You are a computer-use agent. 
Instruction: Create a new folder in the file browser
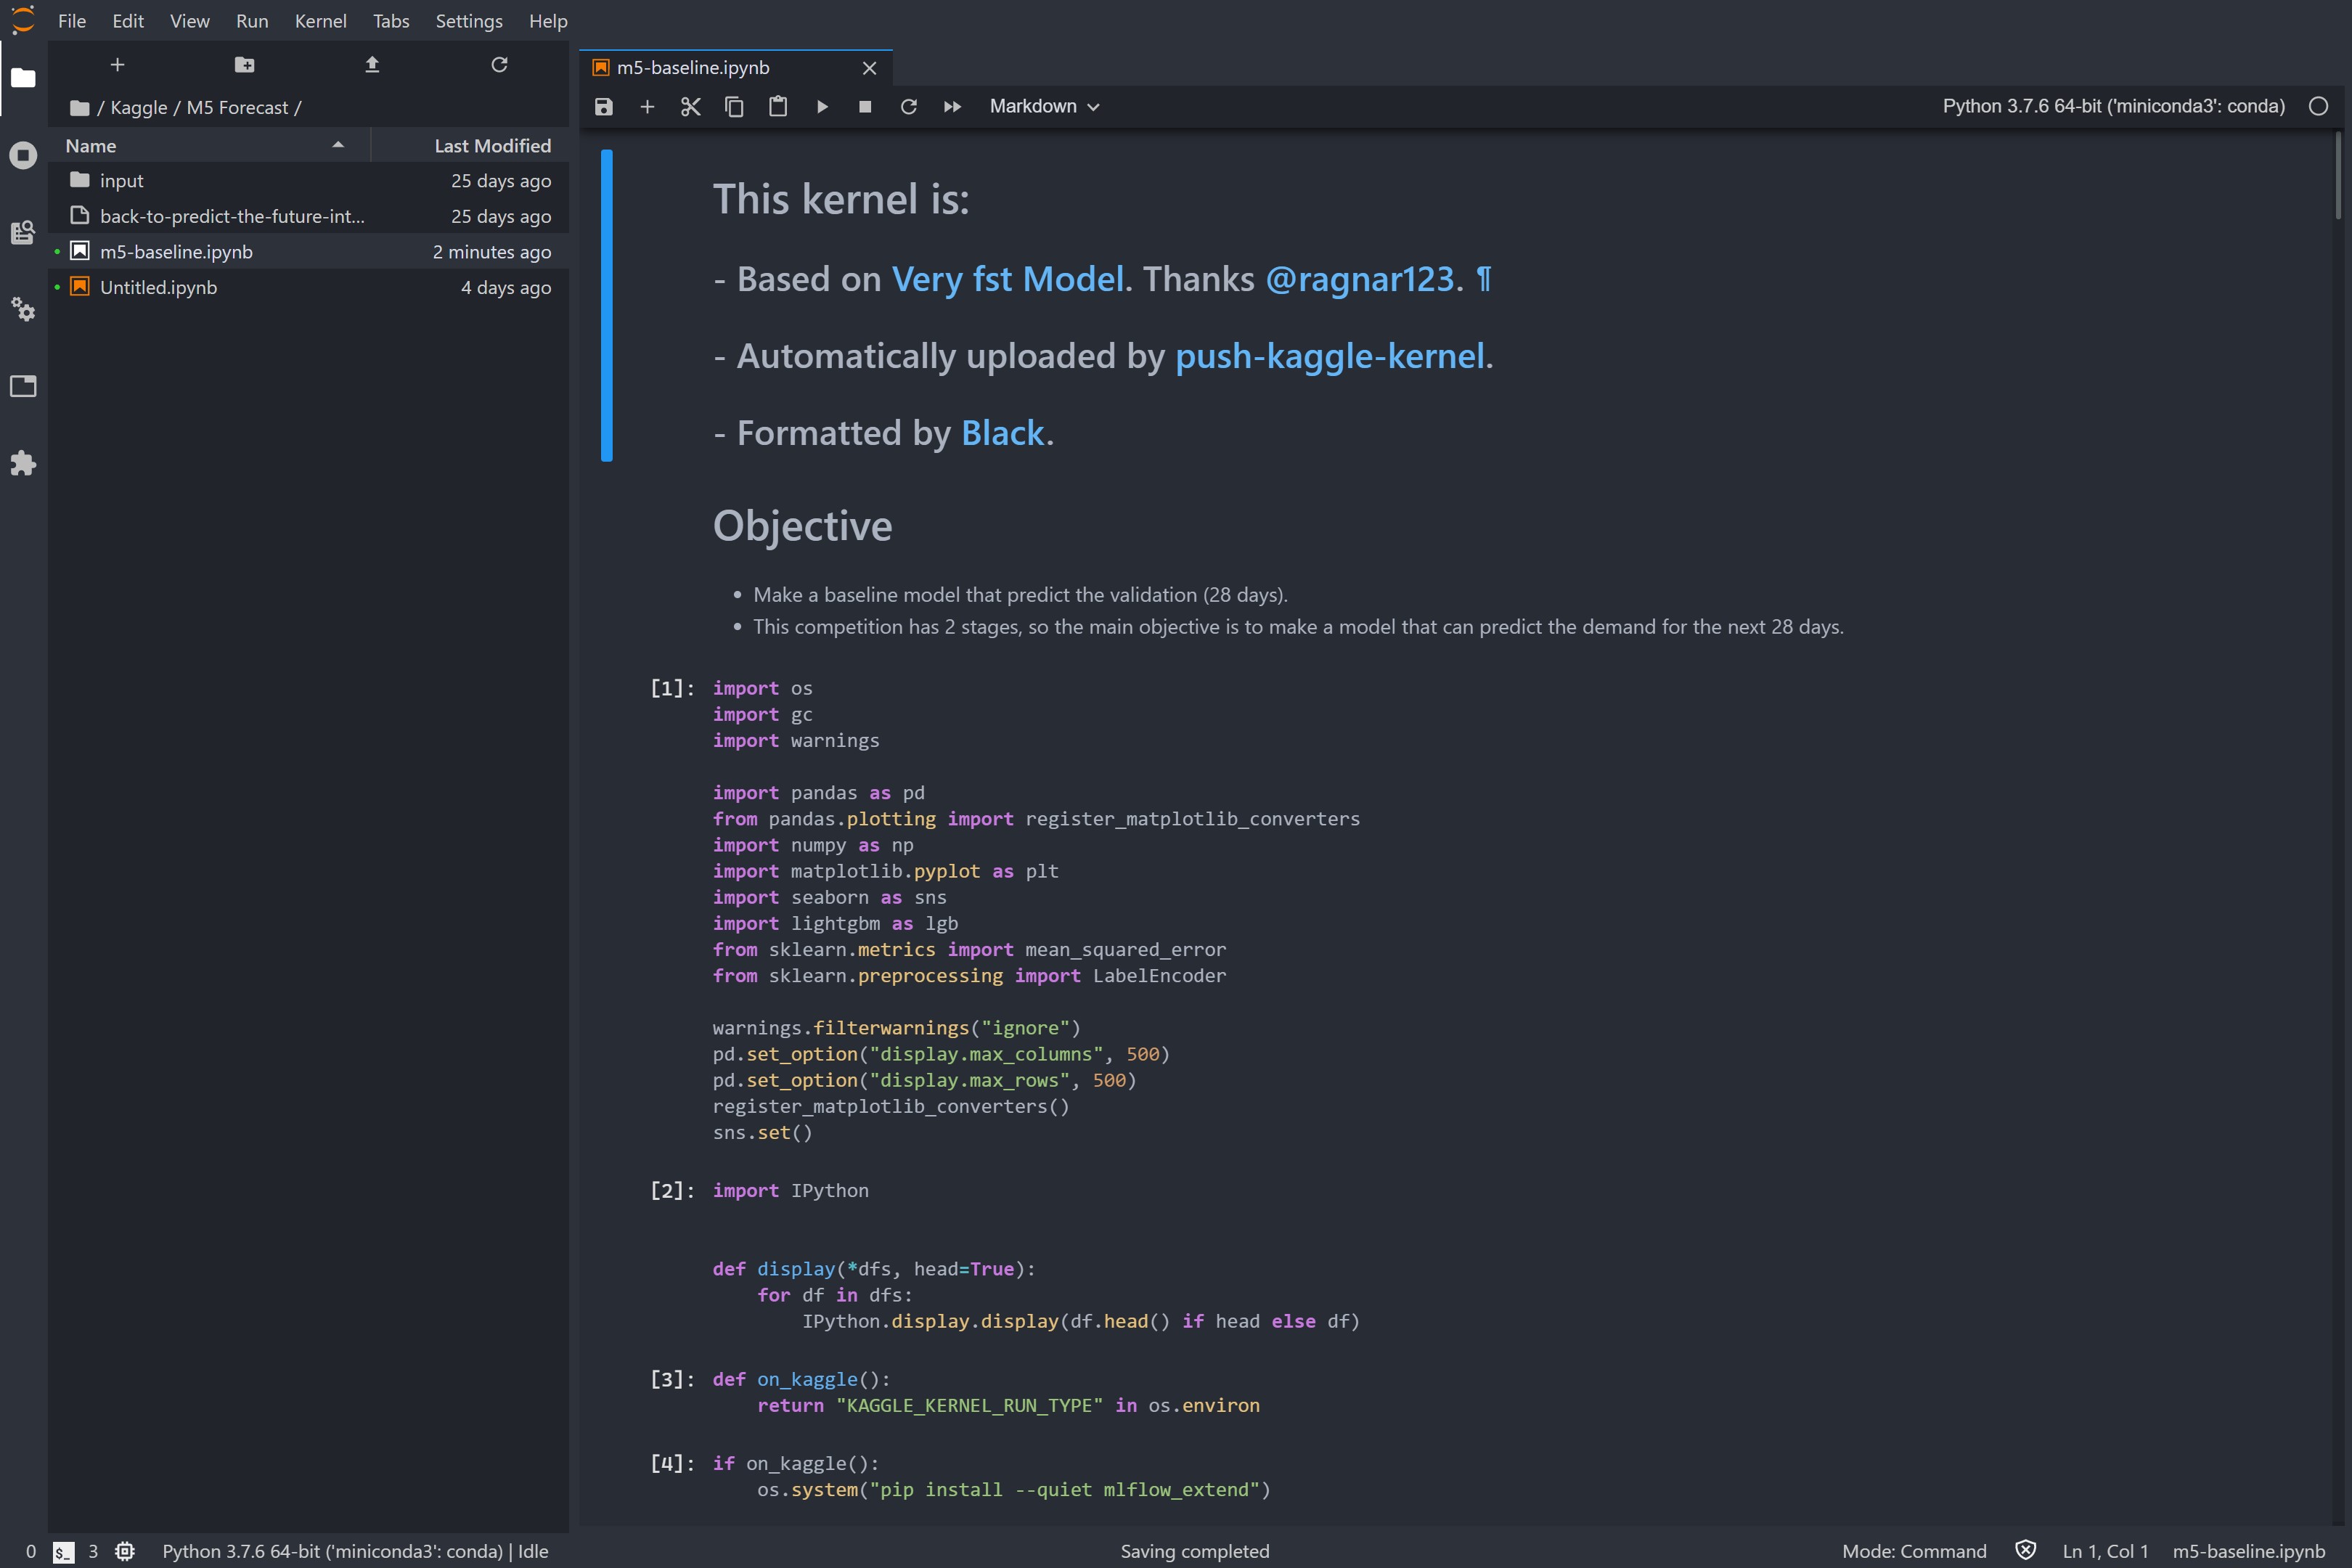pyautogui.click(x=244, y=65)
